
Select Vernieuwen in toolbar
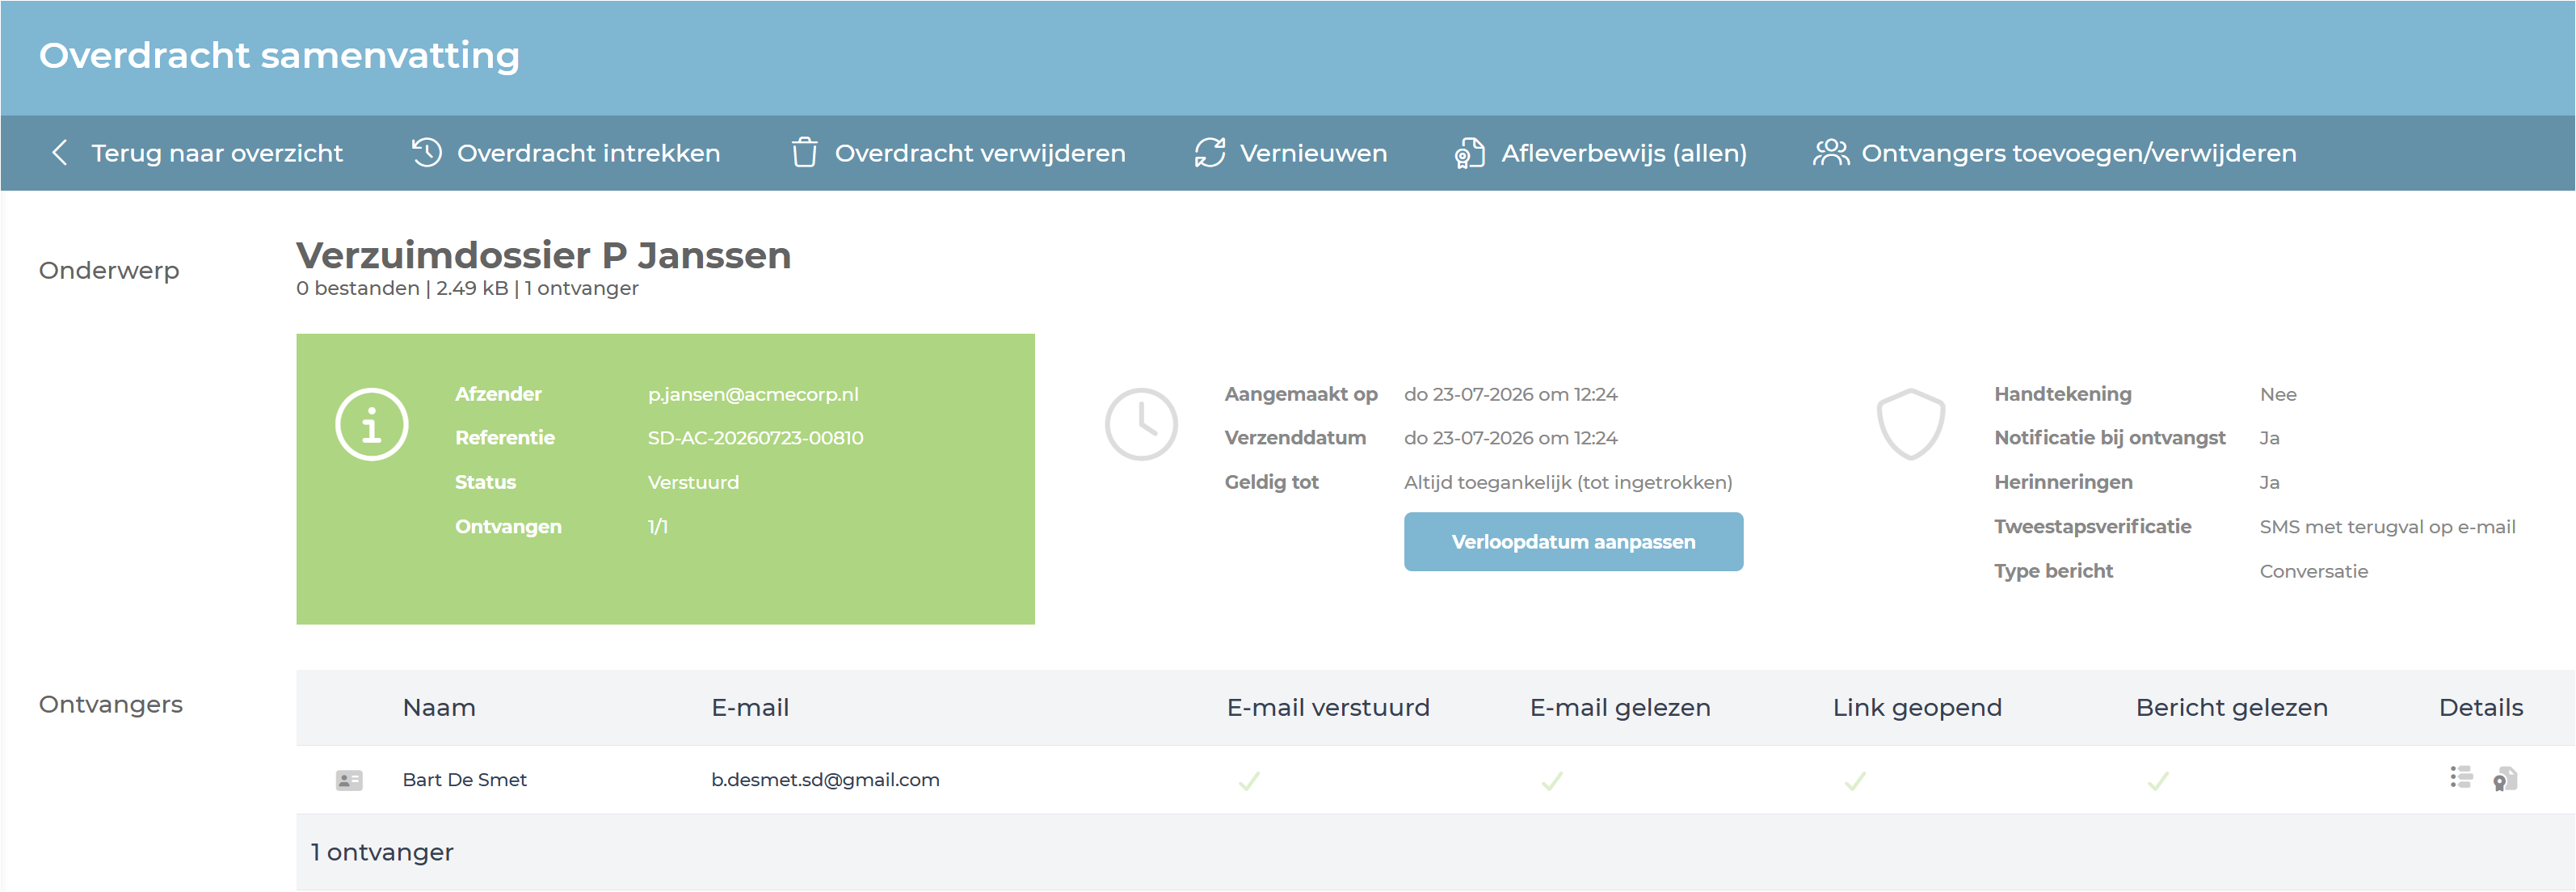(1313, 153)
